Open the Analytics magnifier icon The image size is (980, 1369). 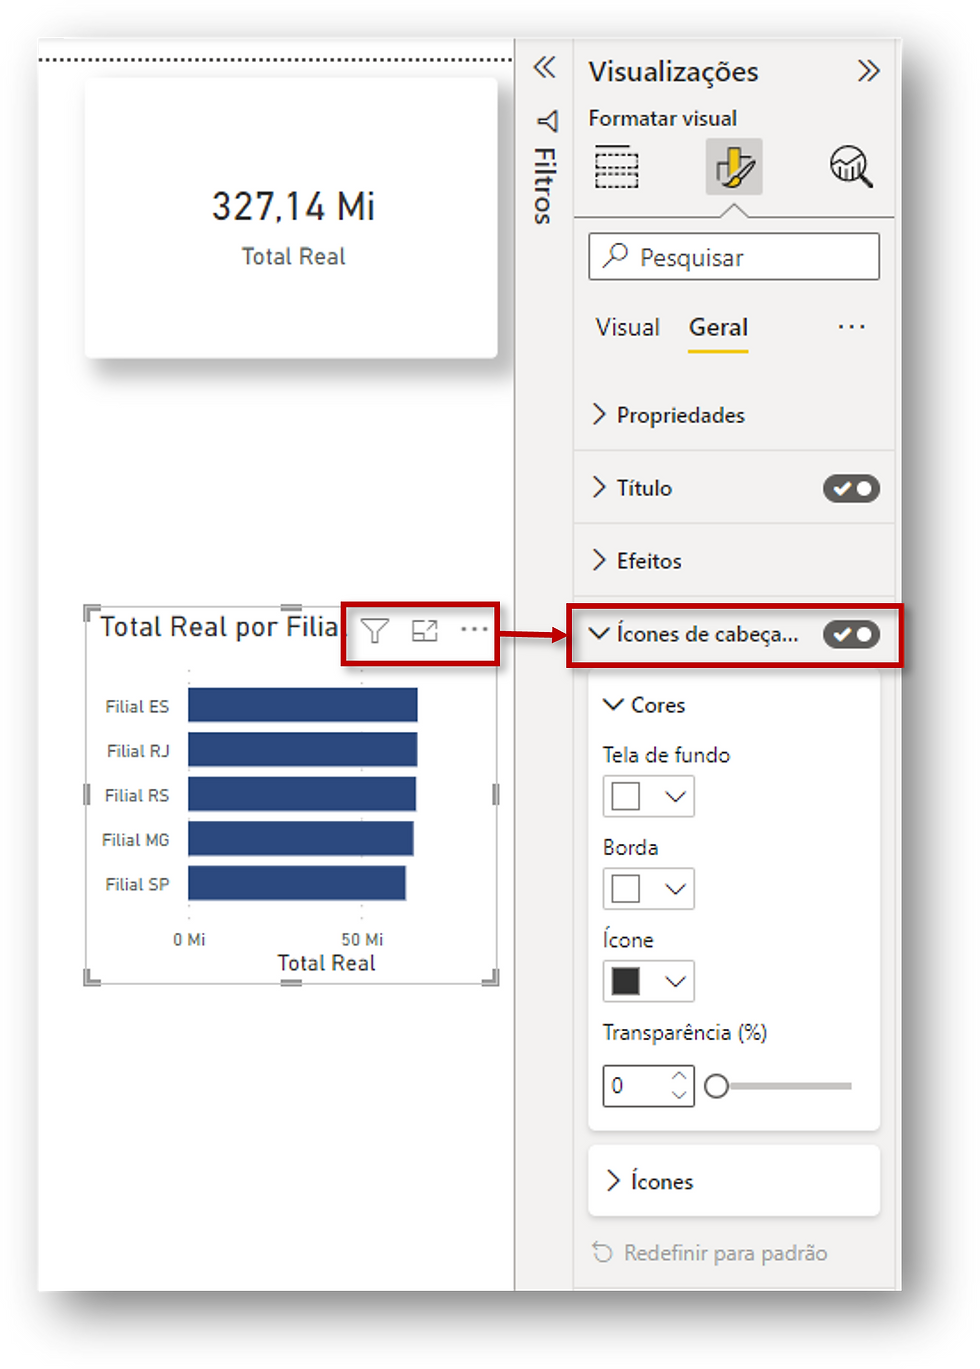(x=851, y=166)
